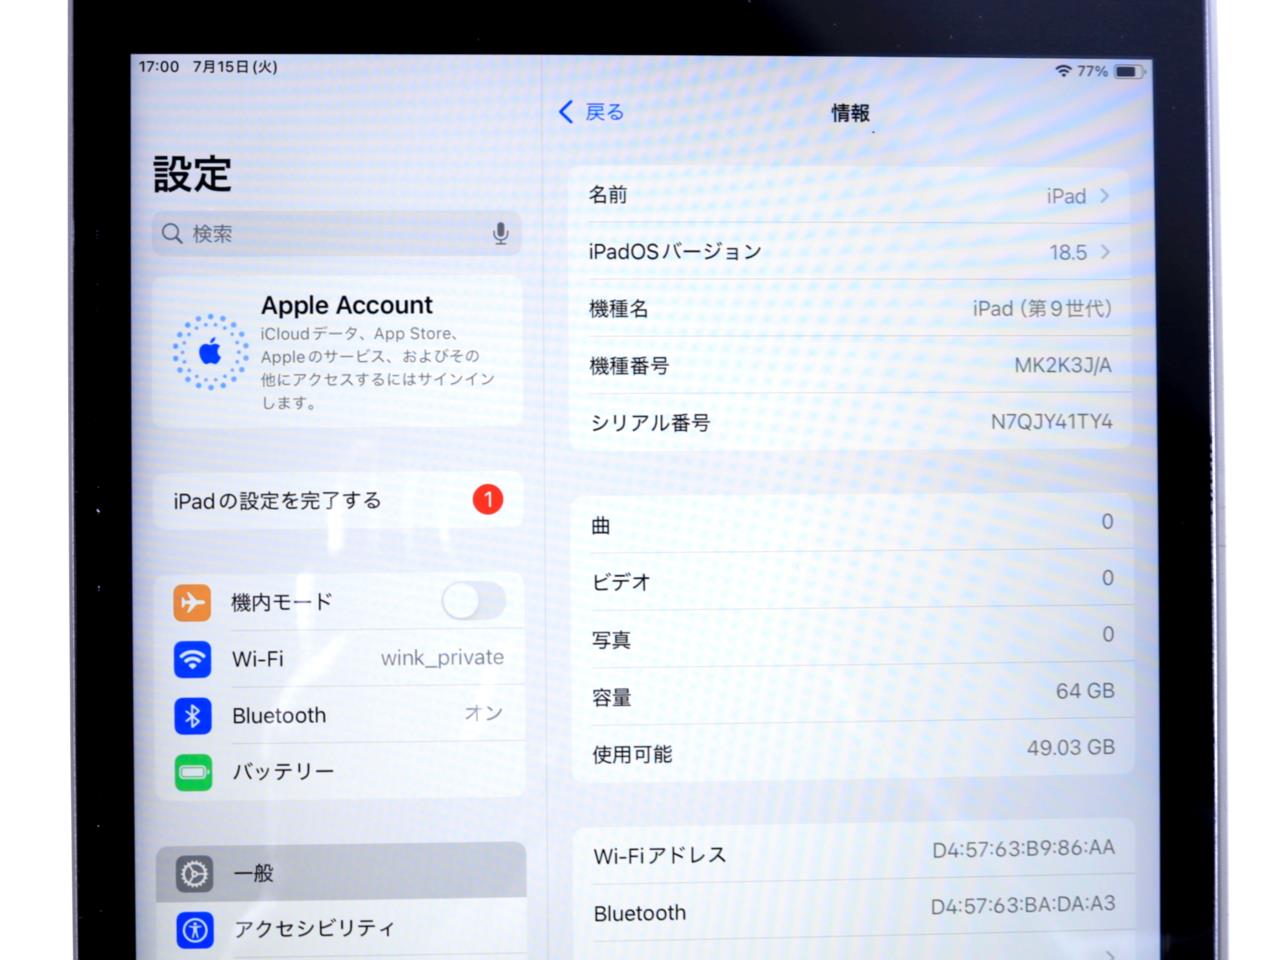1280x960 pixels.
Task: Select アクセシビリティ in the sidebar
Action: pos(341,929)
